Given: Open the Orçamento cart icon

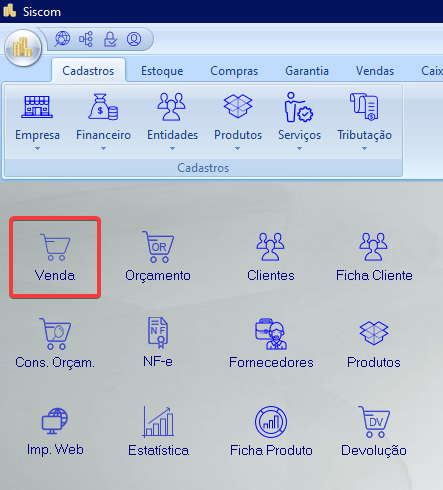Looking at the screenshot, I should tap(158, 257).
